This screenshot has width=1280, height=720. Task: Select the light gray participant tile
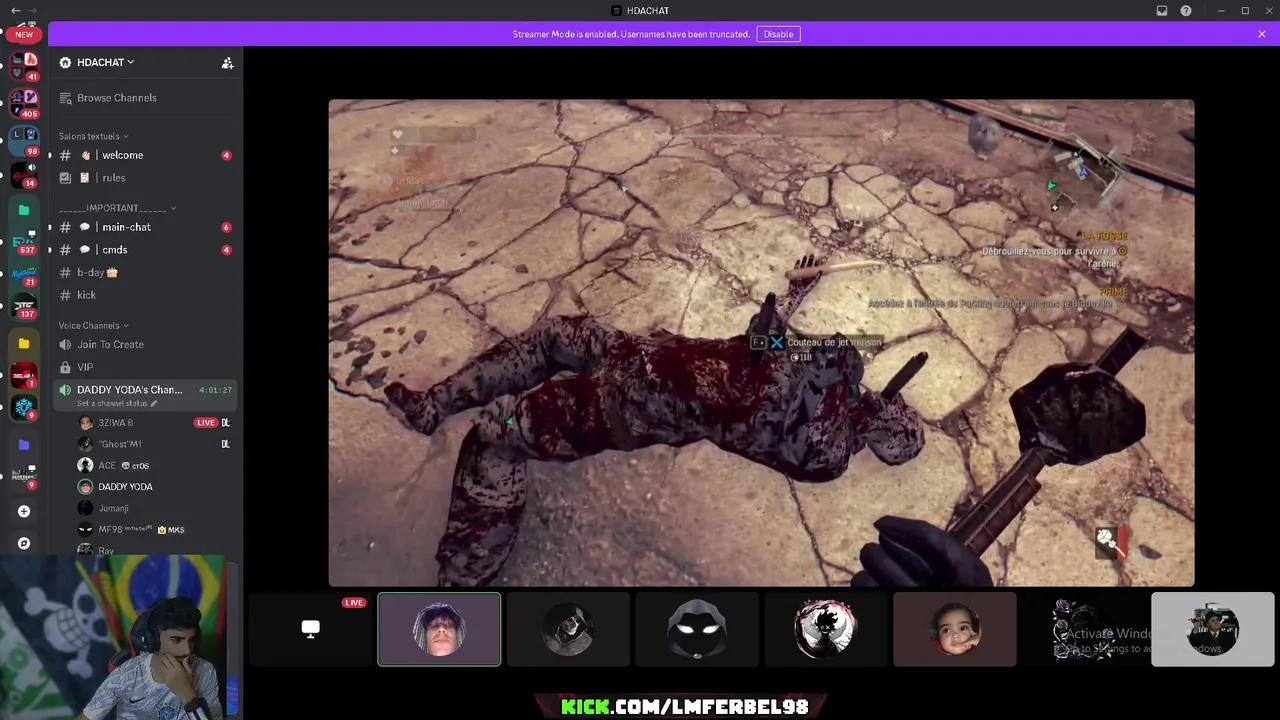click(1213, 629)
